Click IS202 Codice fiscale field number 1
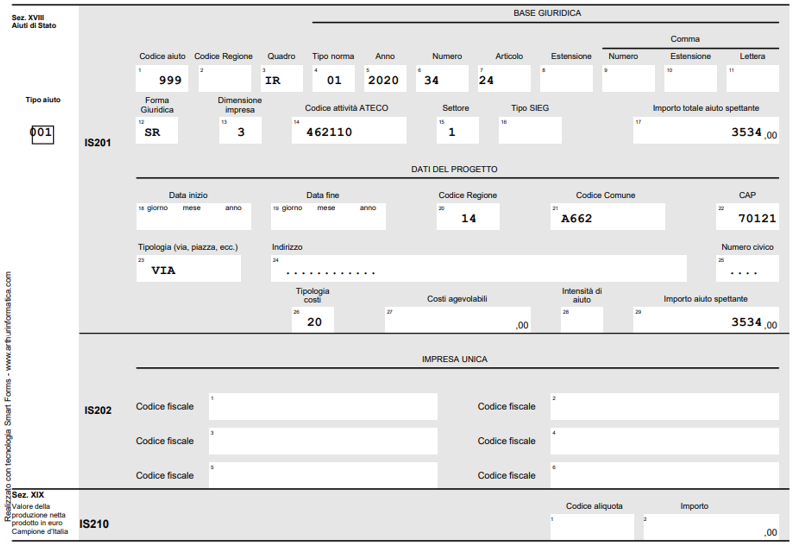Image resolution: width=793 pixels, height=548 pixels. [323, 406]
